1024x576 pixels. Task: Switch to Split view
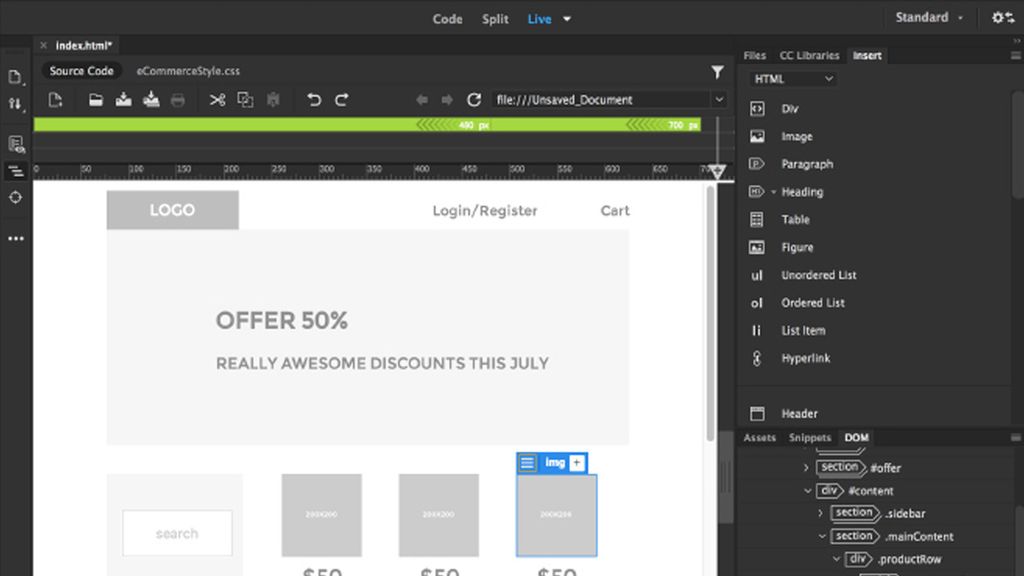pyautogui.click(x=495, y=18)
